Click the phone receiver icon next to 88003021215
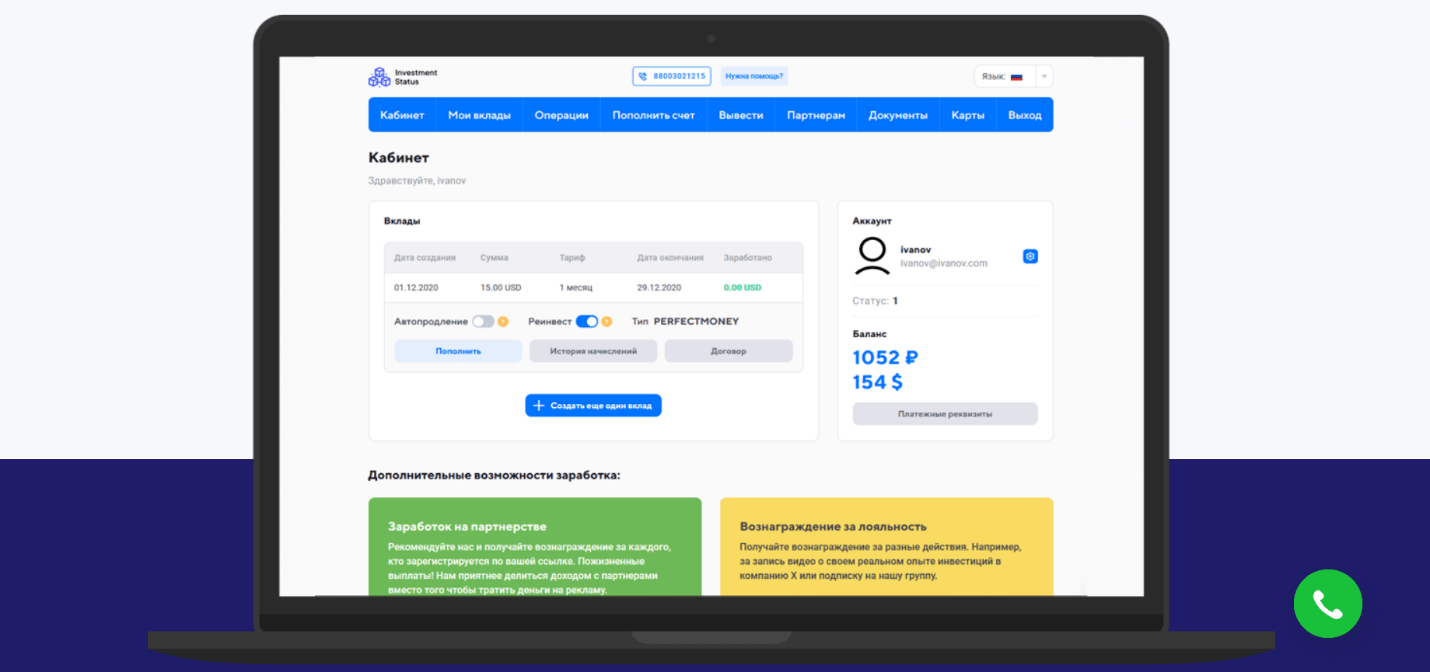Screen dimensions: 1430x672 (x=640, y=76)
